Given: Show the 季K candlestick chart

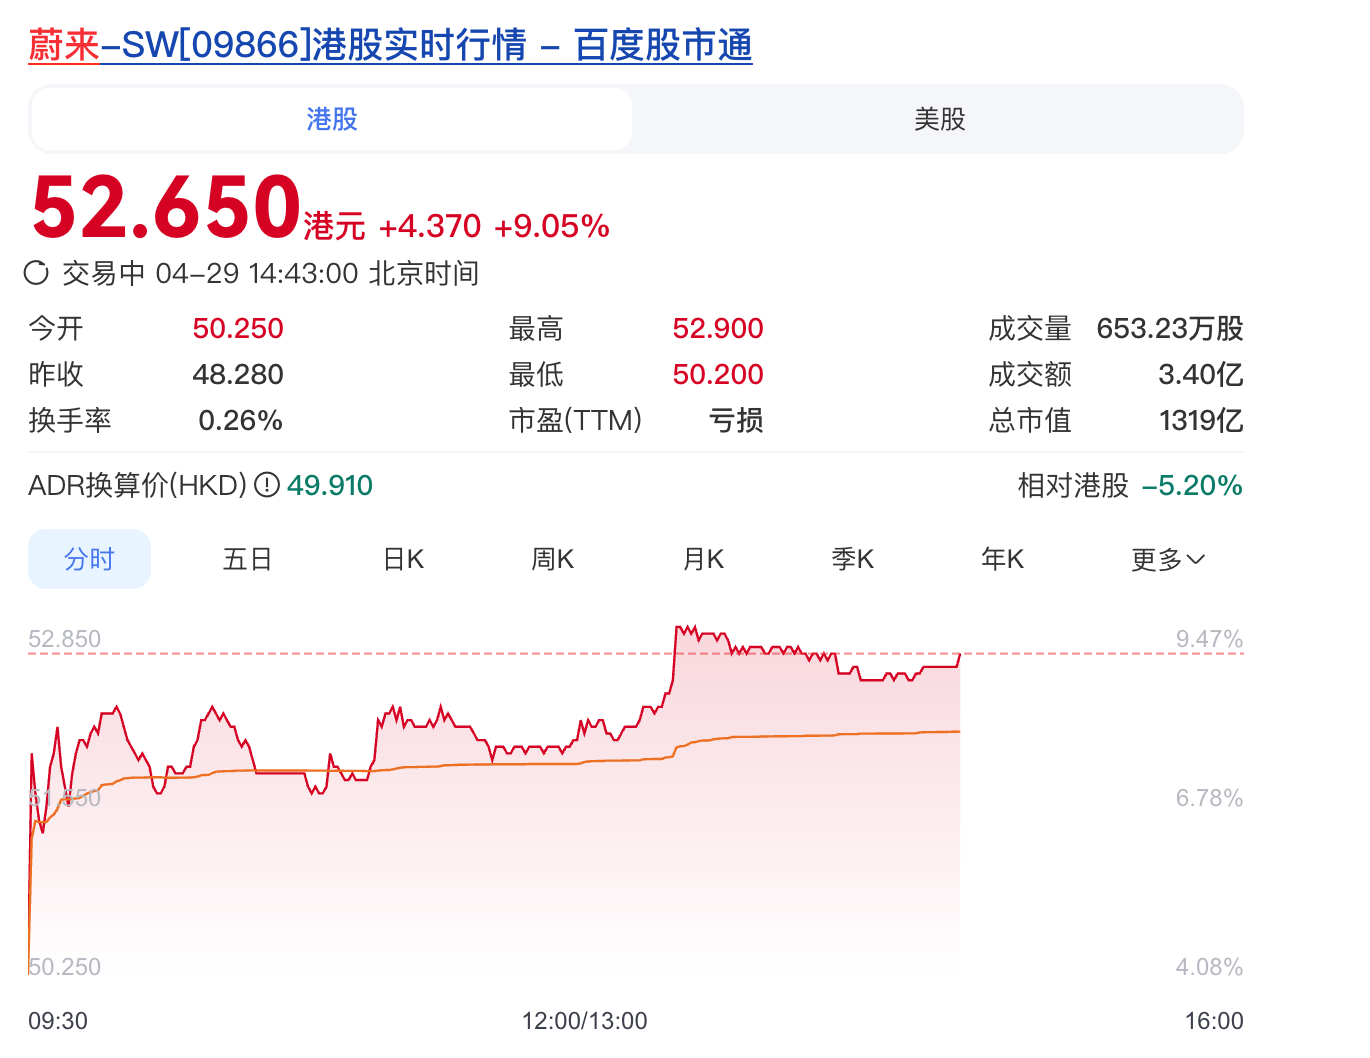Looking at the screenshot, I should click(853, 560).
